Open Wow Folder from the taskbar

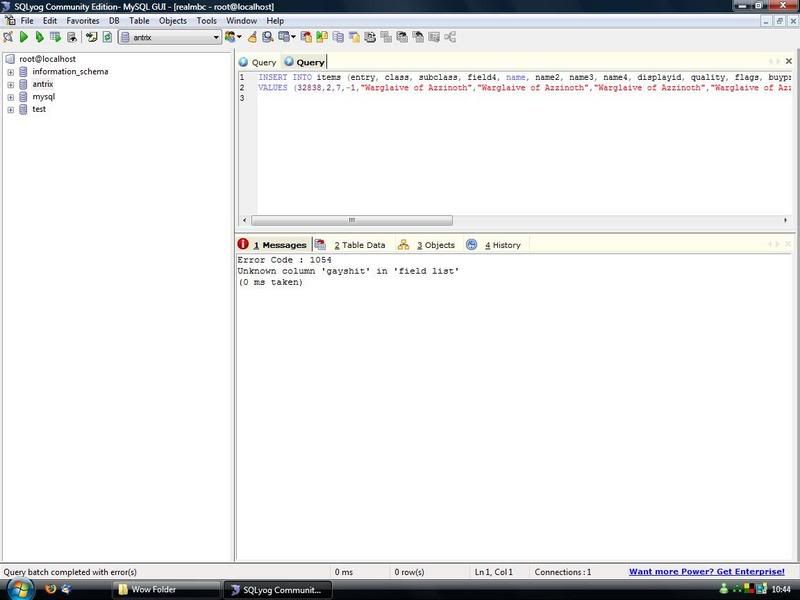coord(166,589)
